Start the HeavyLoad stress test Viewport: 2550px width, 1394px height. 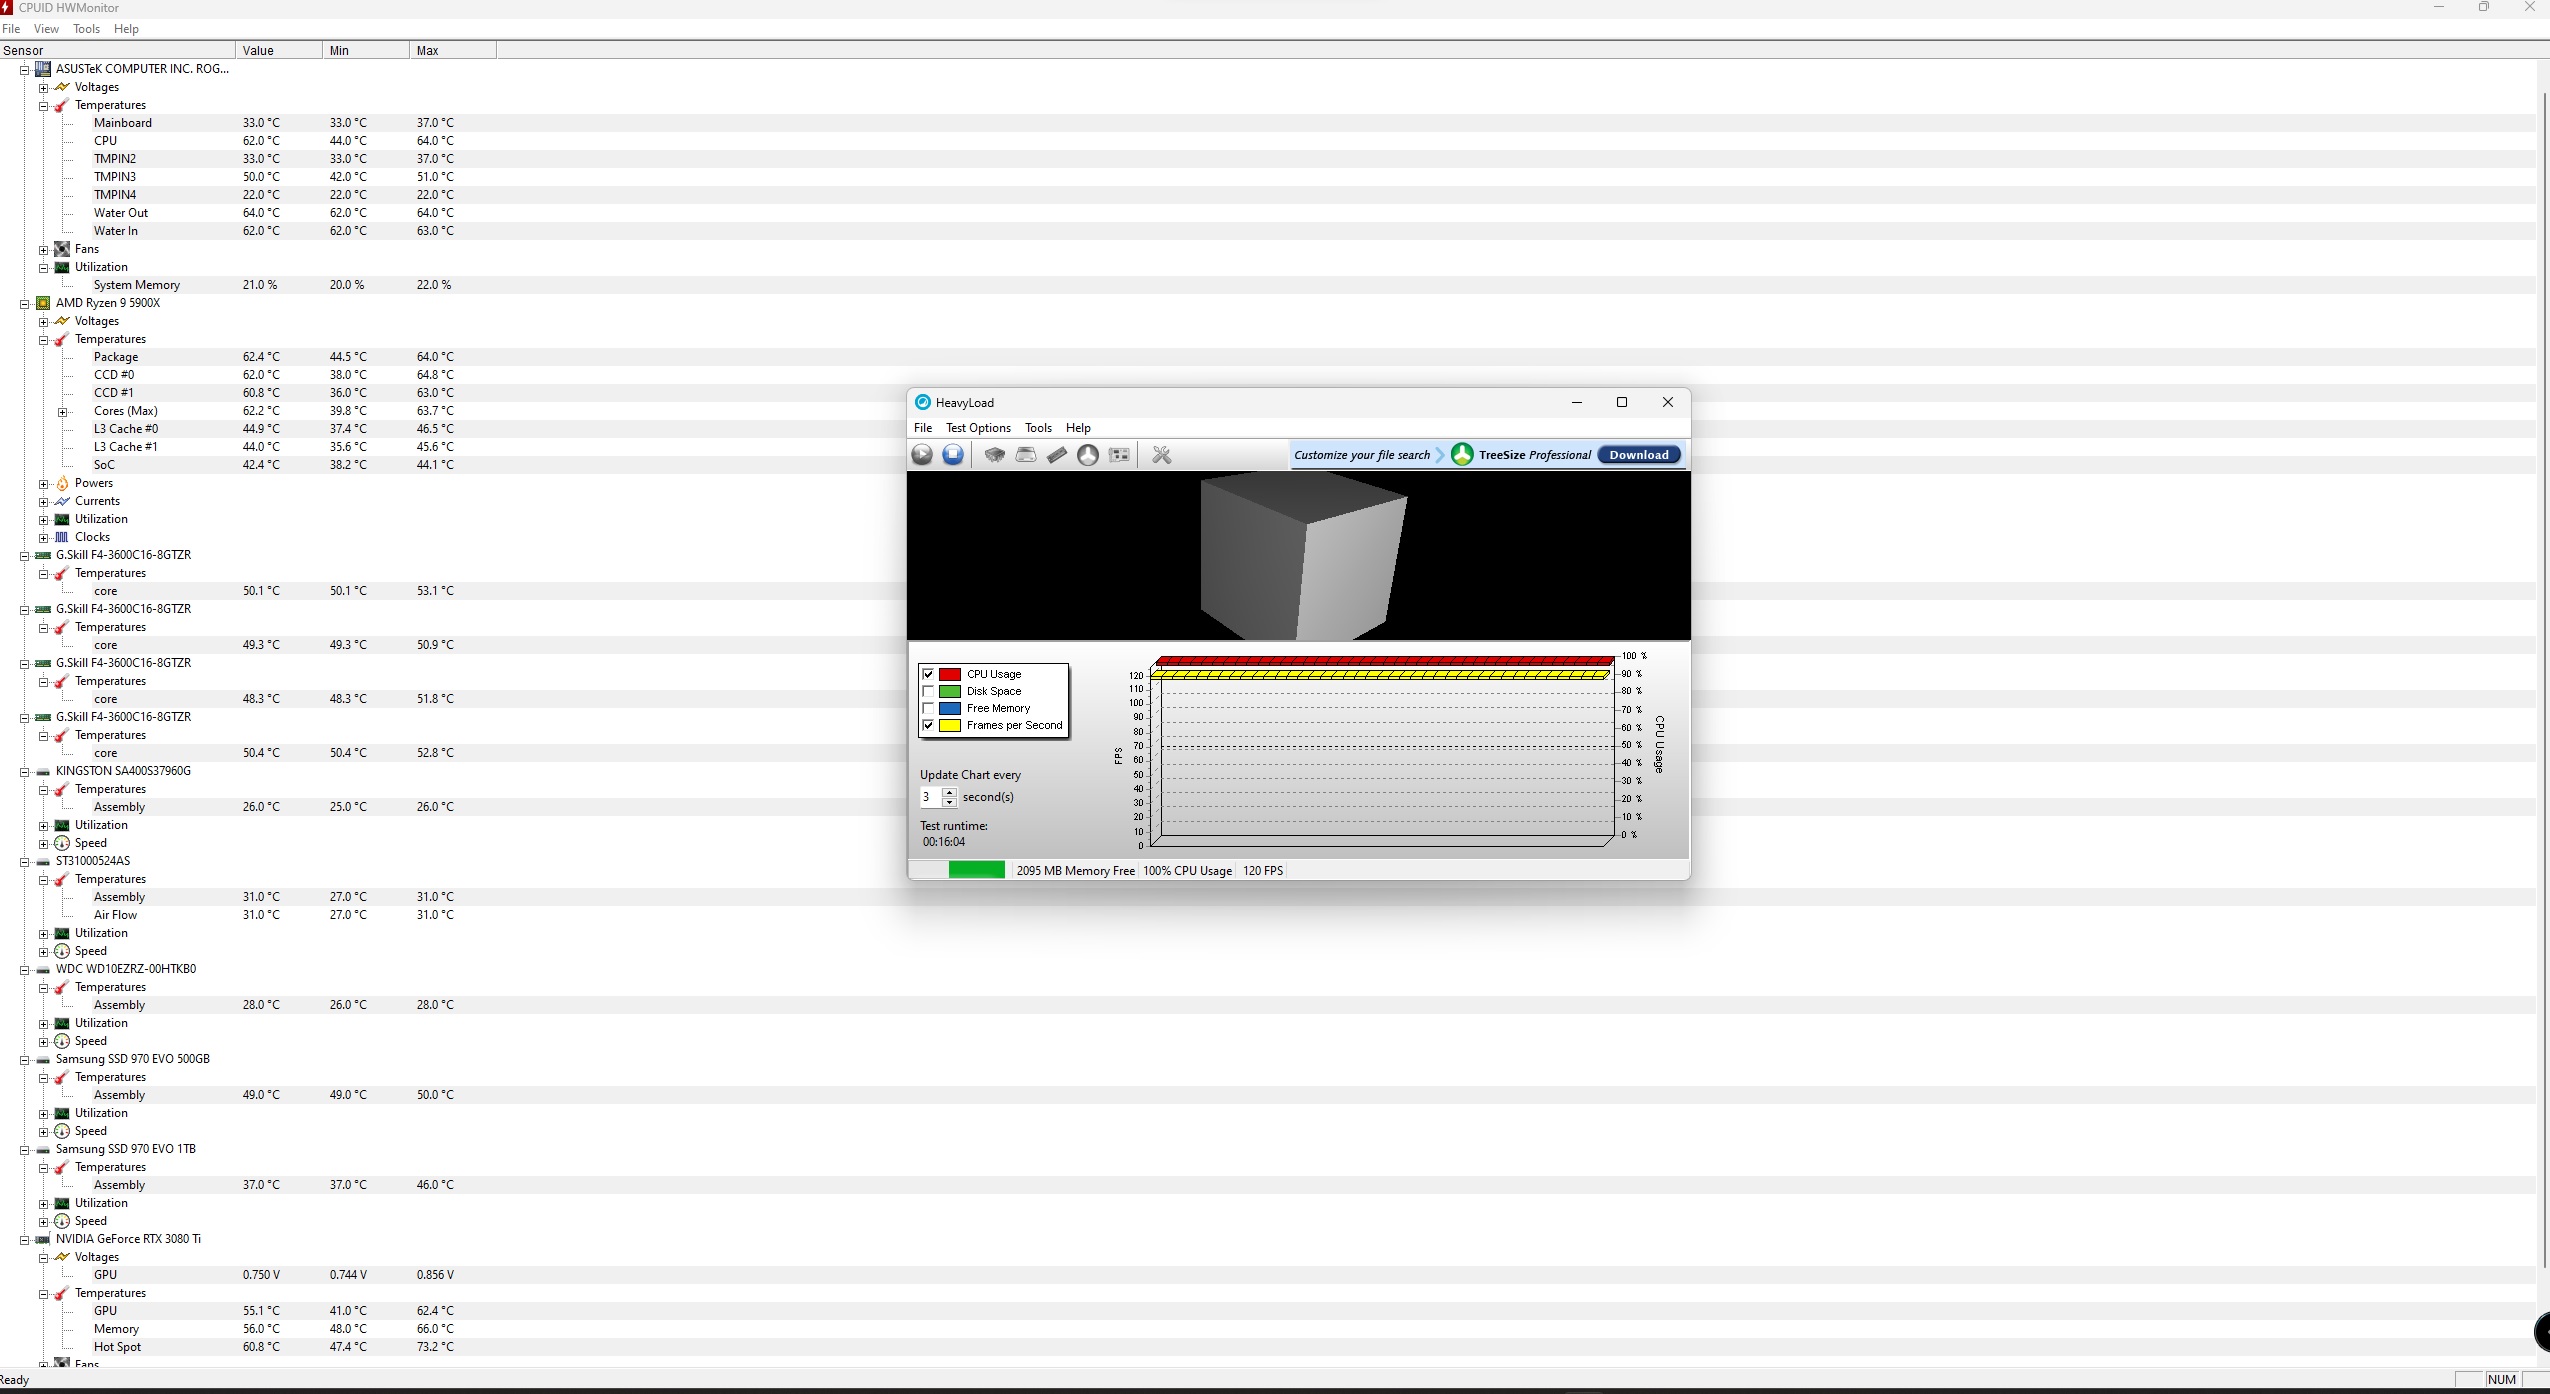[x=922, y=455]
